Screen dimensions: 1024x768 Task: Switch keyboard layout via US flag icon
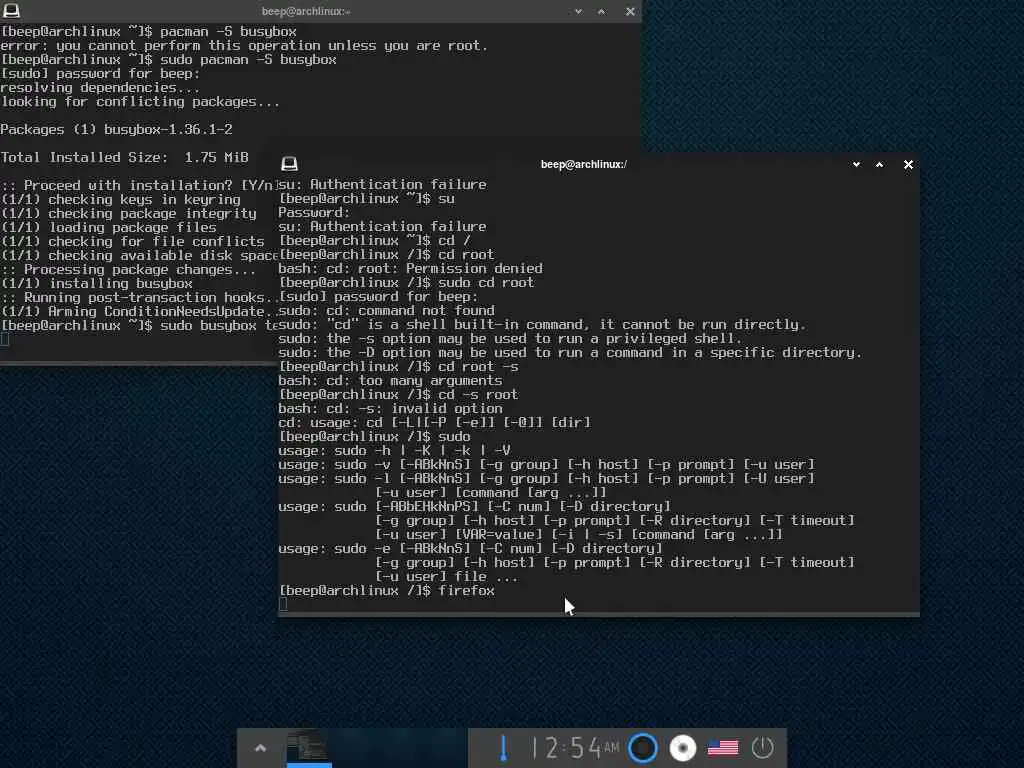click(723, 748)
